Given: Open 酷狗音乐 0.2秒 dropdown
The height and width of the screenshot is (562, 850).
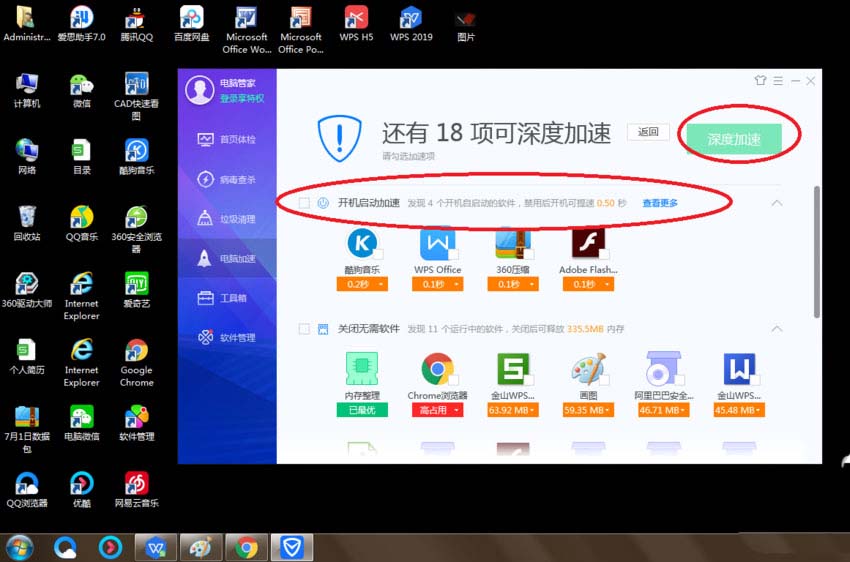Looking at the screenshot, I should 362,285.
